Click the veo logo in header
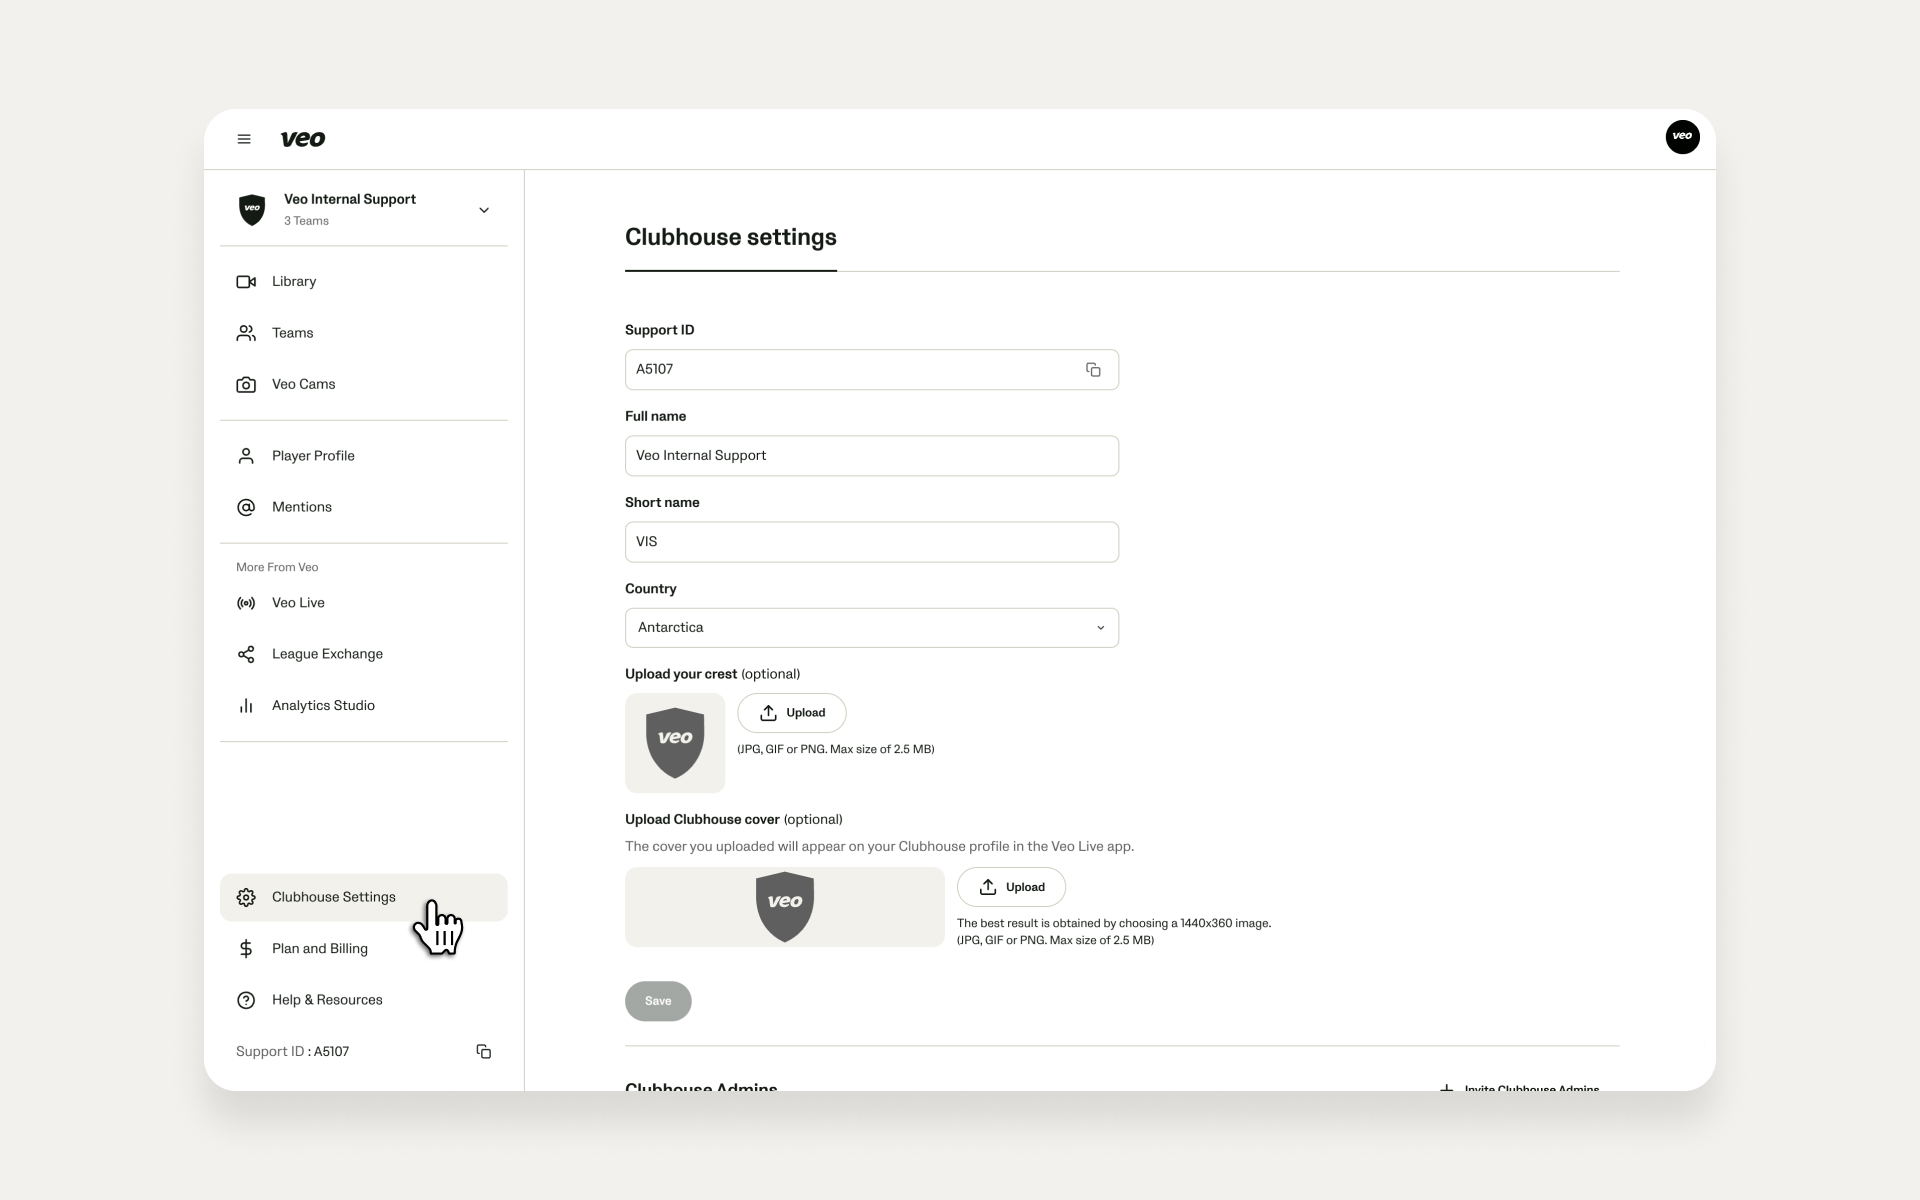 [303, 139]
